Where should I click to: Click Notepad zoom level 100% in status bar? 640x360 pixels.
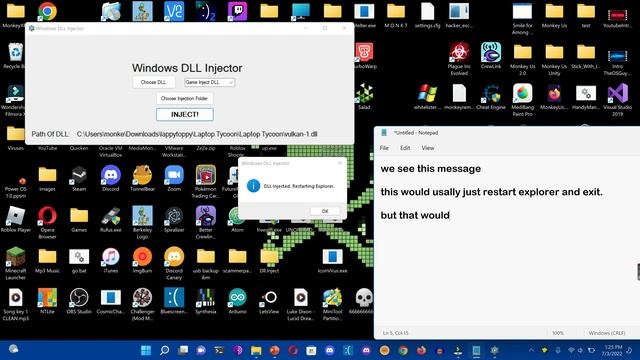(x=558, y=333)
